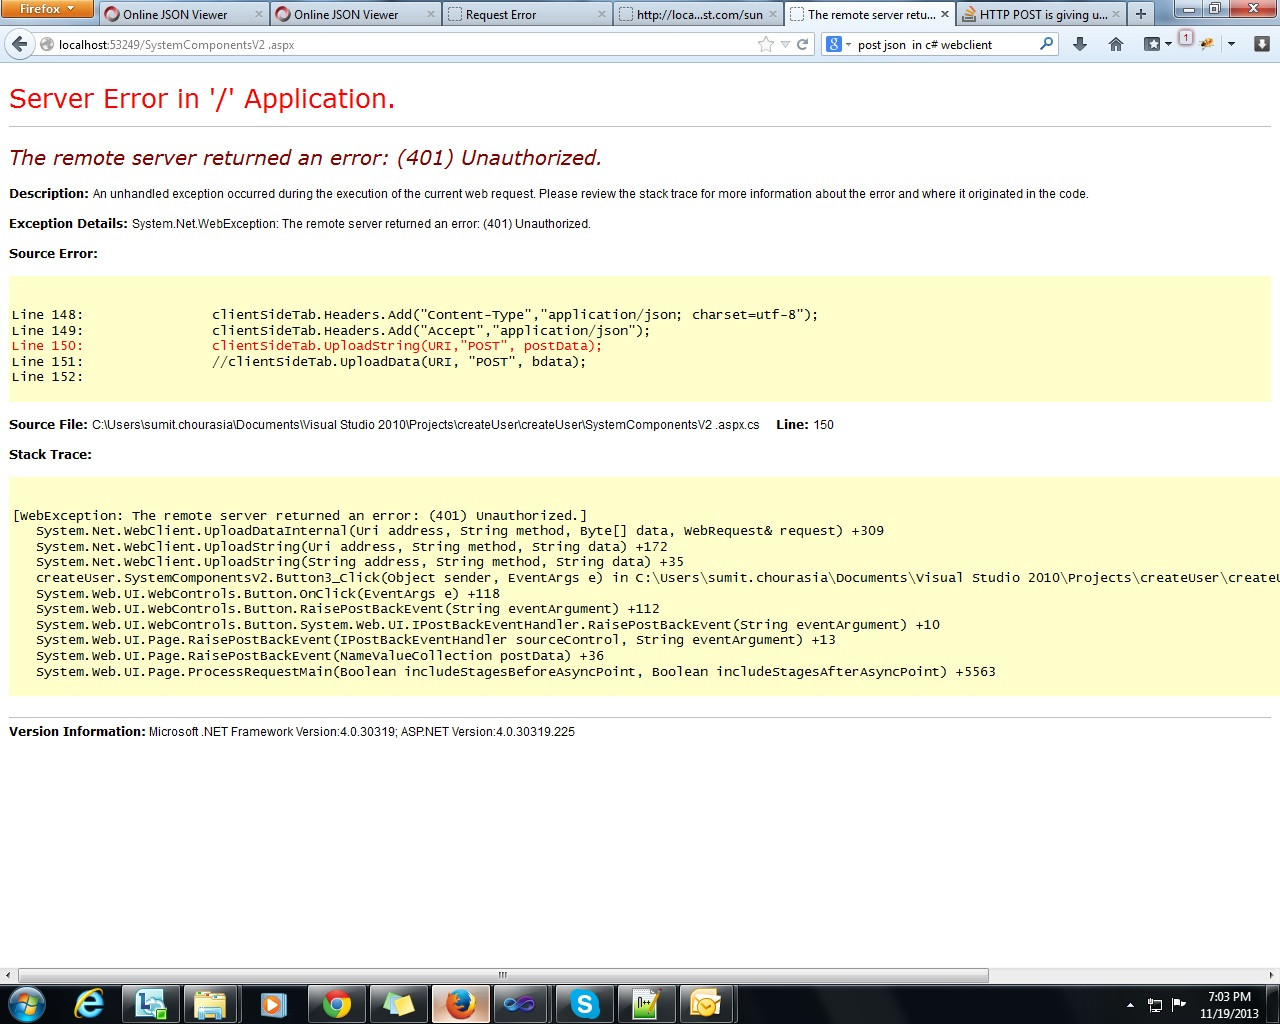The width and height of the screenshot is (1280, 1024).
Task: Show Bookmarks via the star-panel icon
Action: [x=1151, y=44]
